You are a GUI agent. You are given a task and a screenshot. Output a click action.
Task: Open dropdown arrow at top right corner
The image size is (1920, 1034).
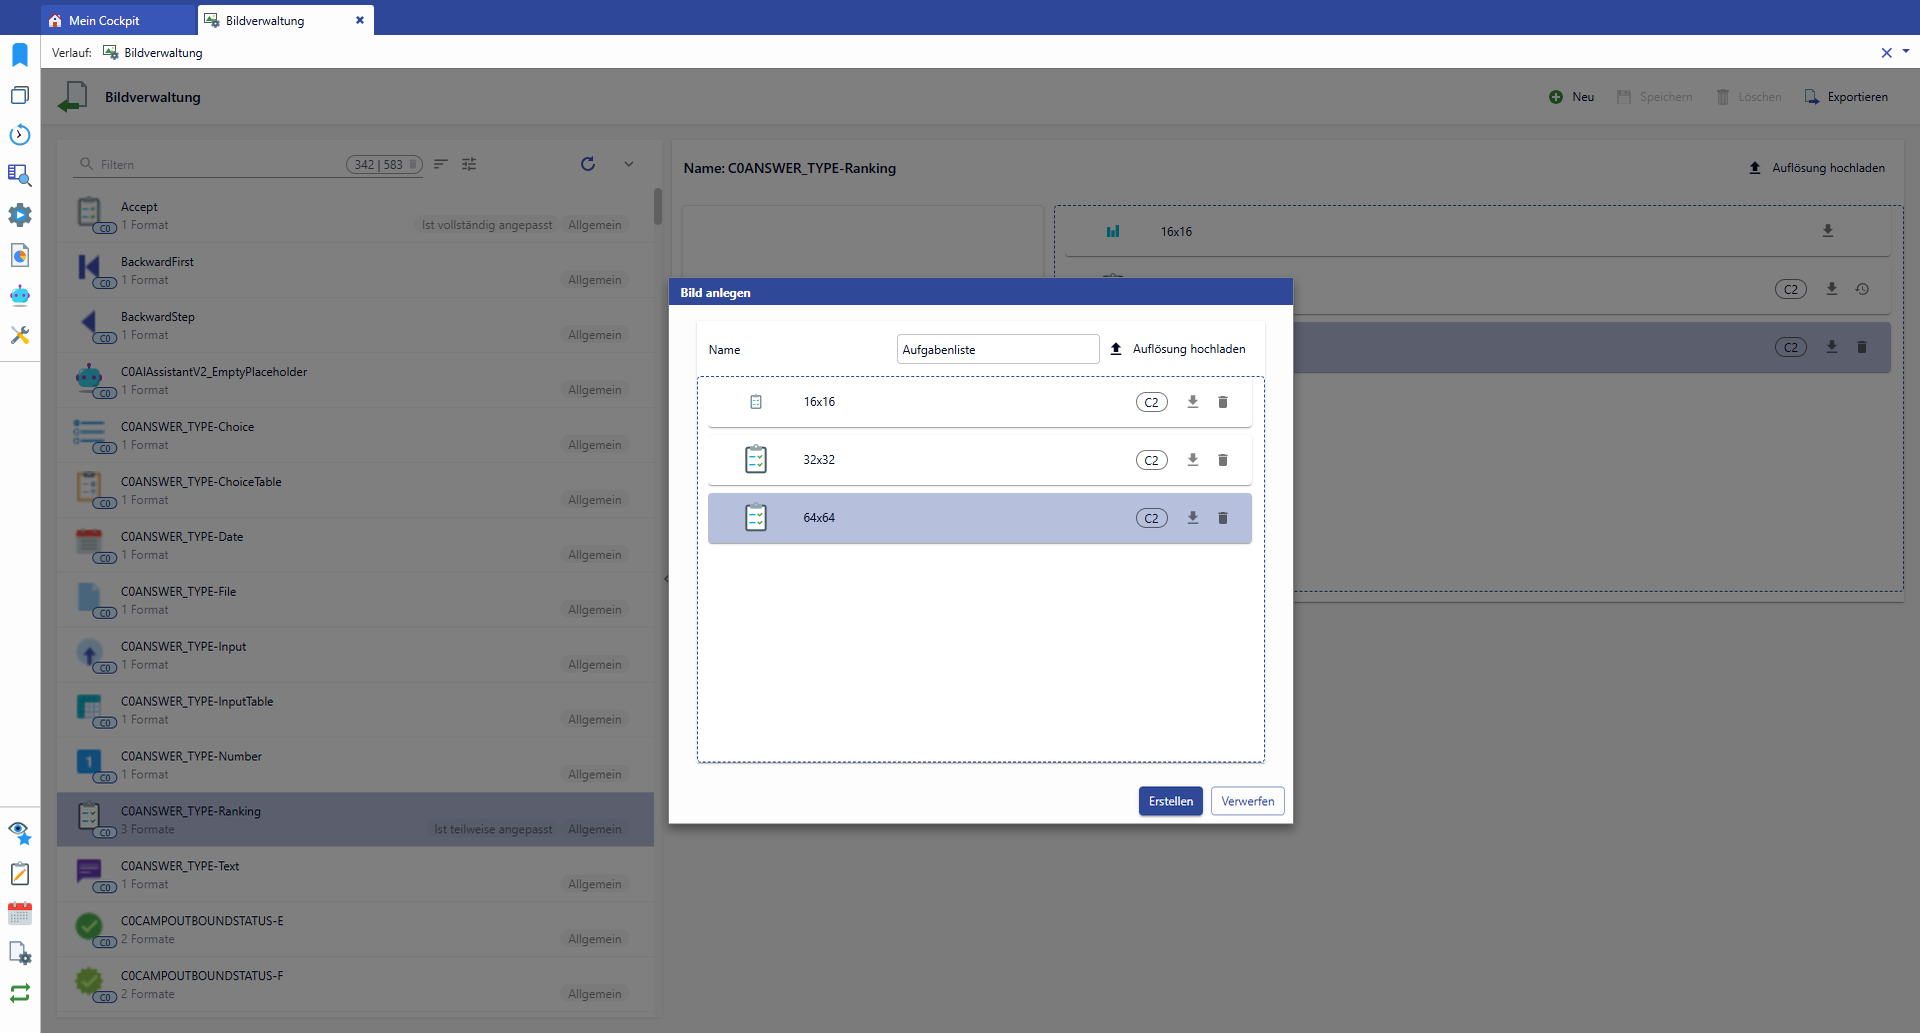[1906, 51]
